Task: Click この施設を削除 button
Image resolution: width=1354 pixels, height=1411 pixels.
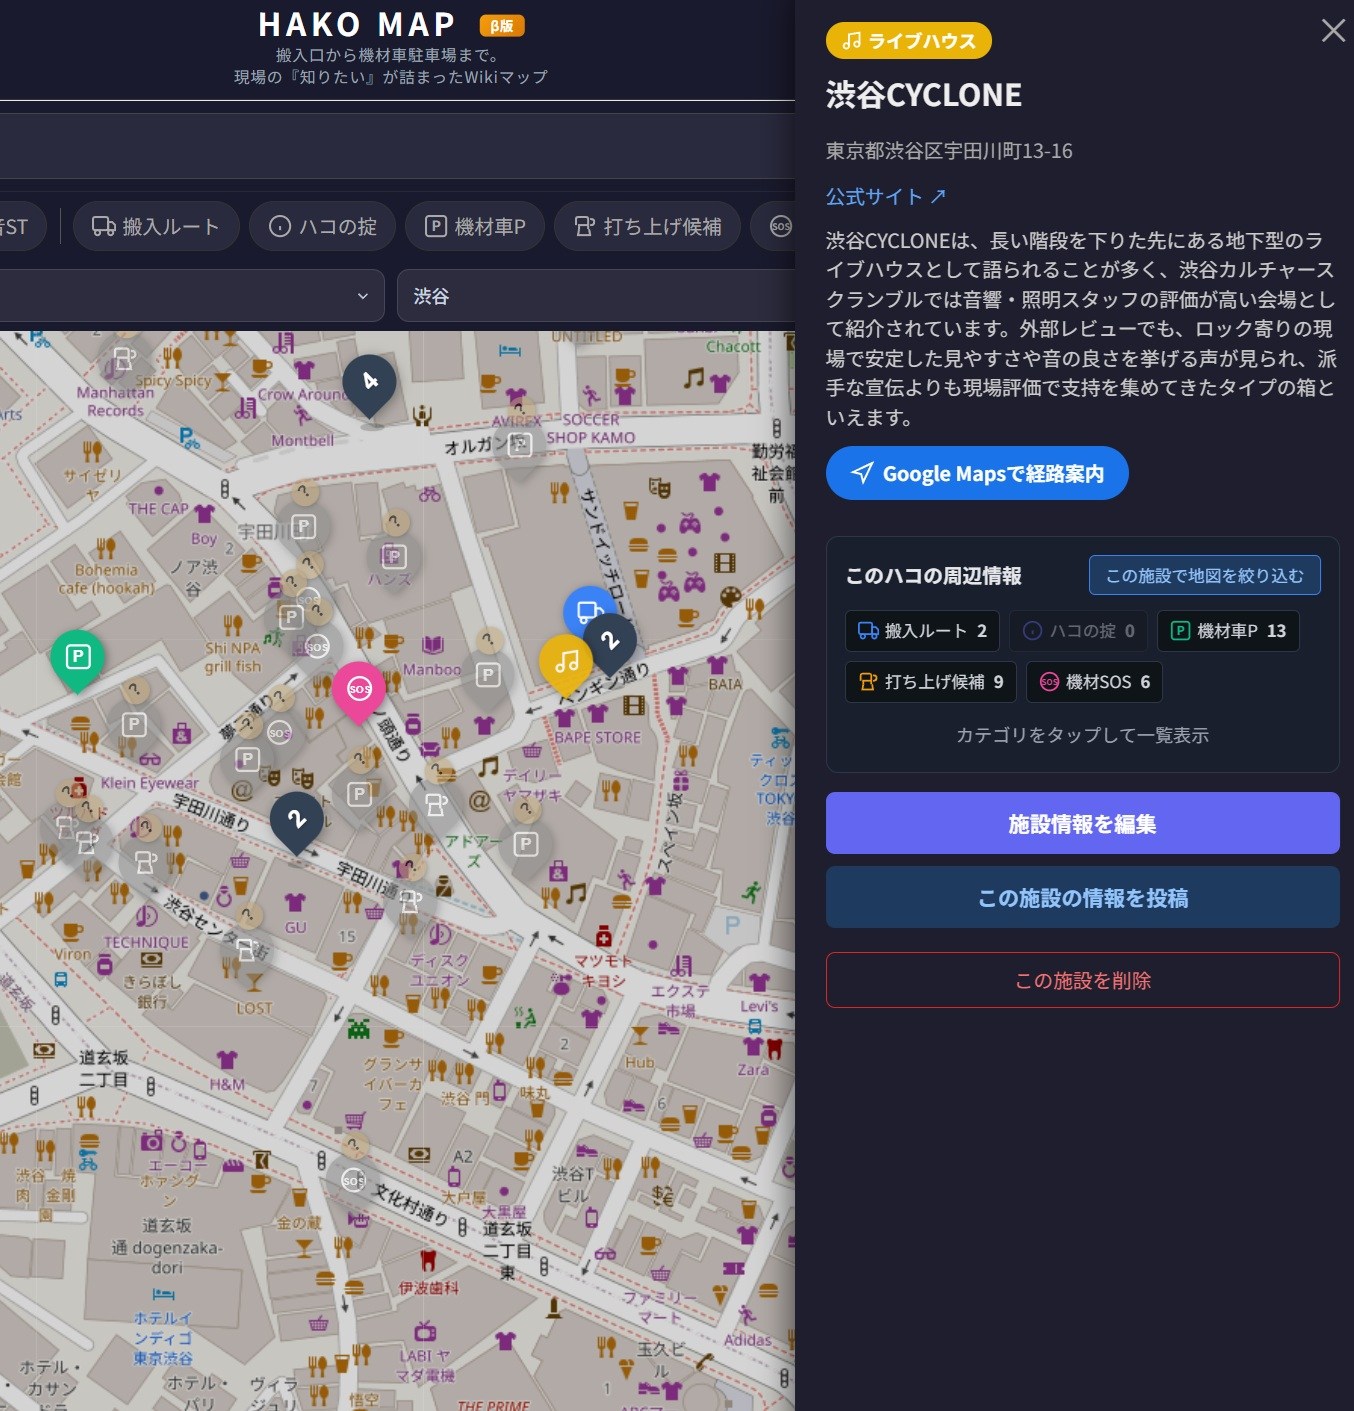Action: point(1082,980)
